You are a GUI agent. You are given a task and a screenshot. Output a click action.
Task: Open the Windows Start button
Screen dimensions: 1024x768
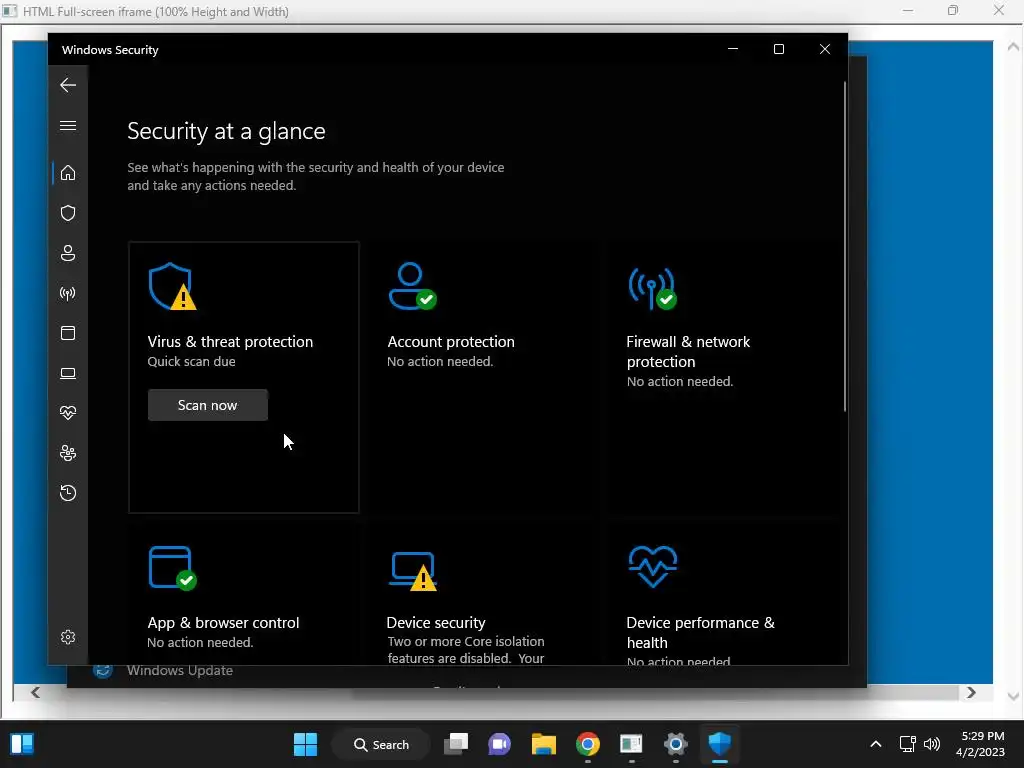click(x=305, y=744)
